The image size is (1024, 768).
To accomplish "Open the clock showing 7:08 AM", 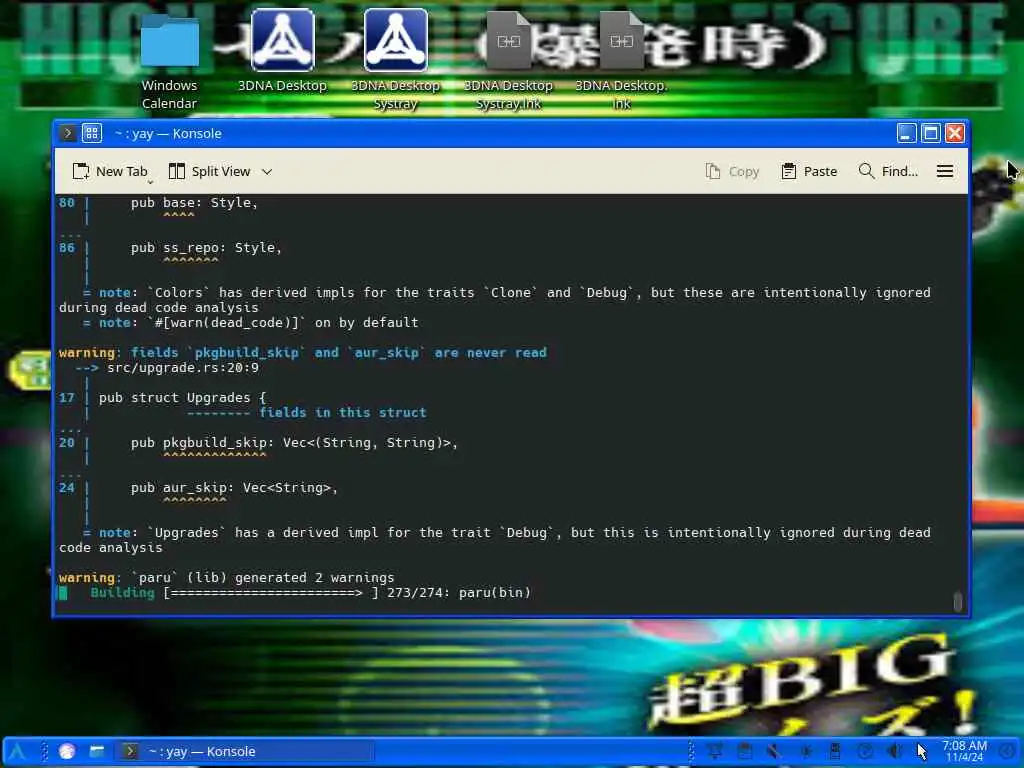I will click(965, 752).
